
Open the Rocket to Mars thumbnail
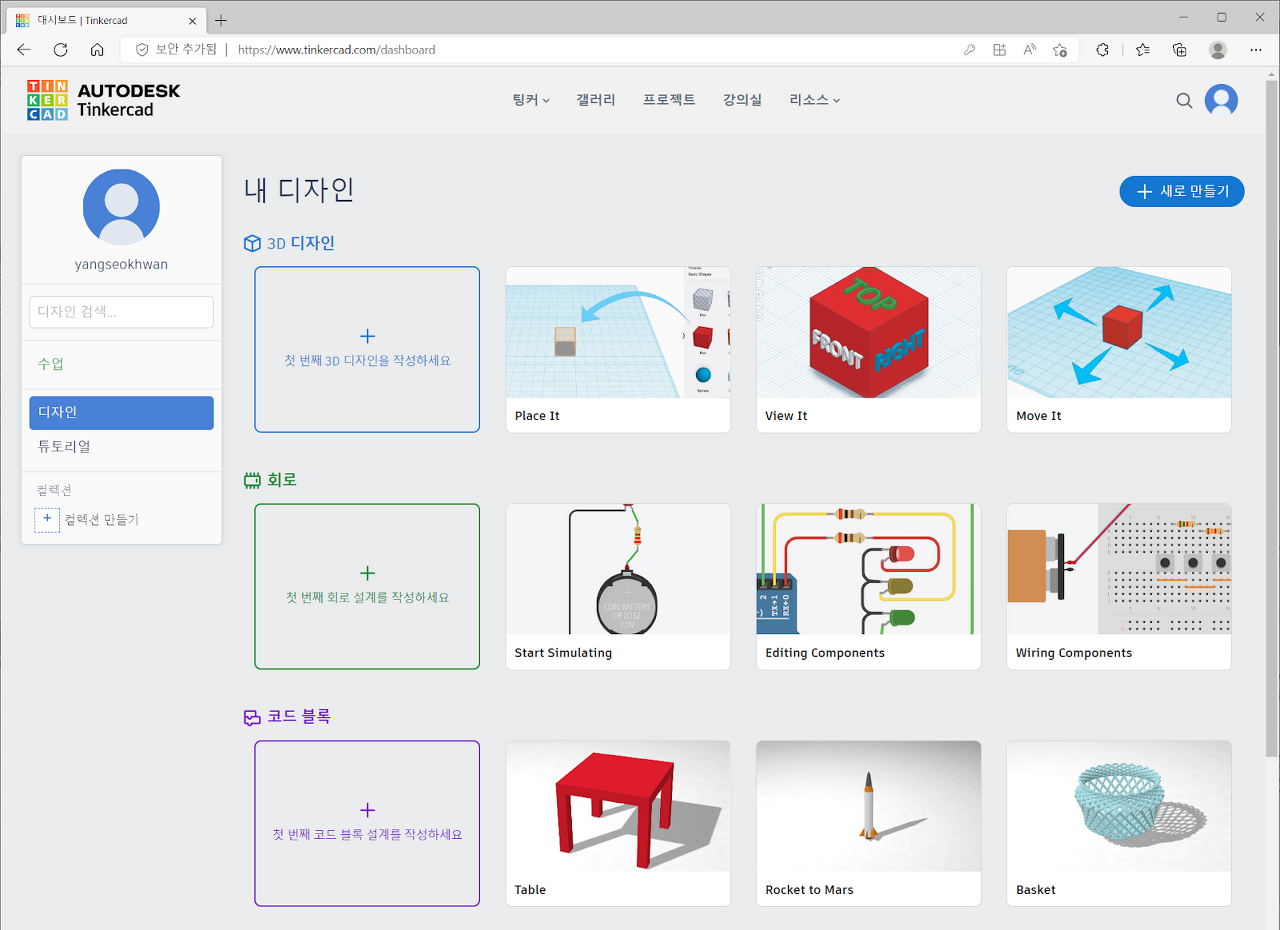[868, 806]
